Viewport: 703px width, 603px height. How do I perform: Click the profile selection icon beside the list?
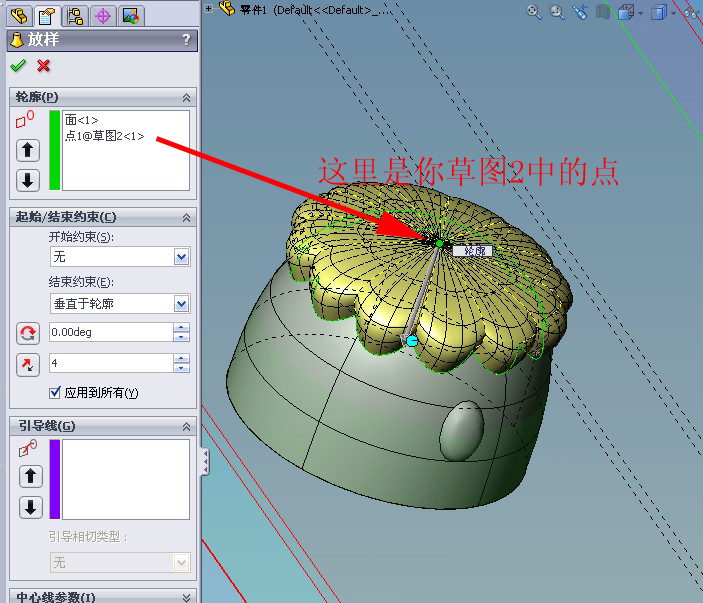[x=25, y=119]
